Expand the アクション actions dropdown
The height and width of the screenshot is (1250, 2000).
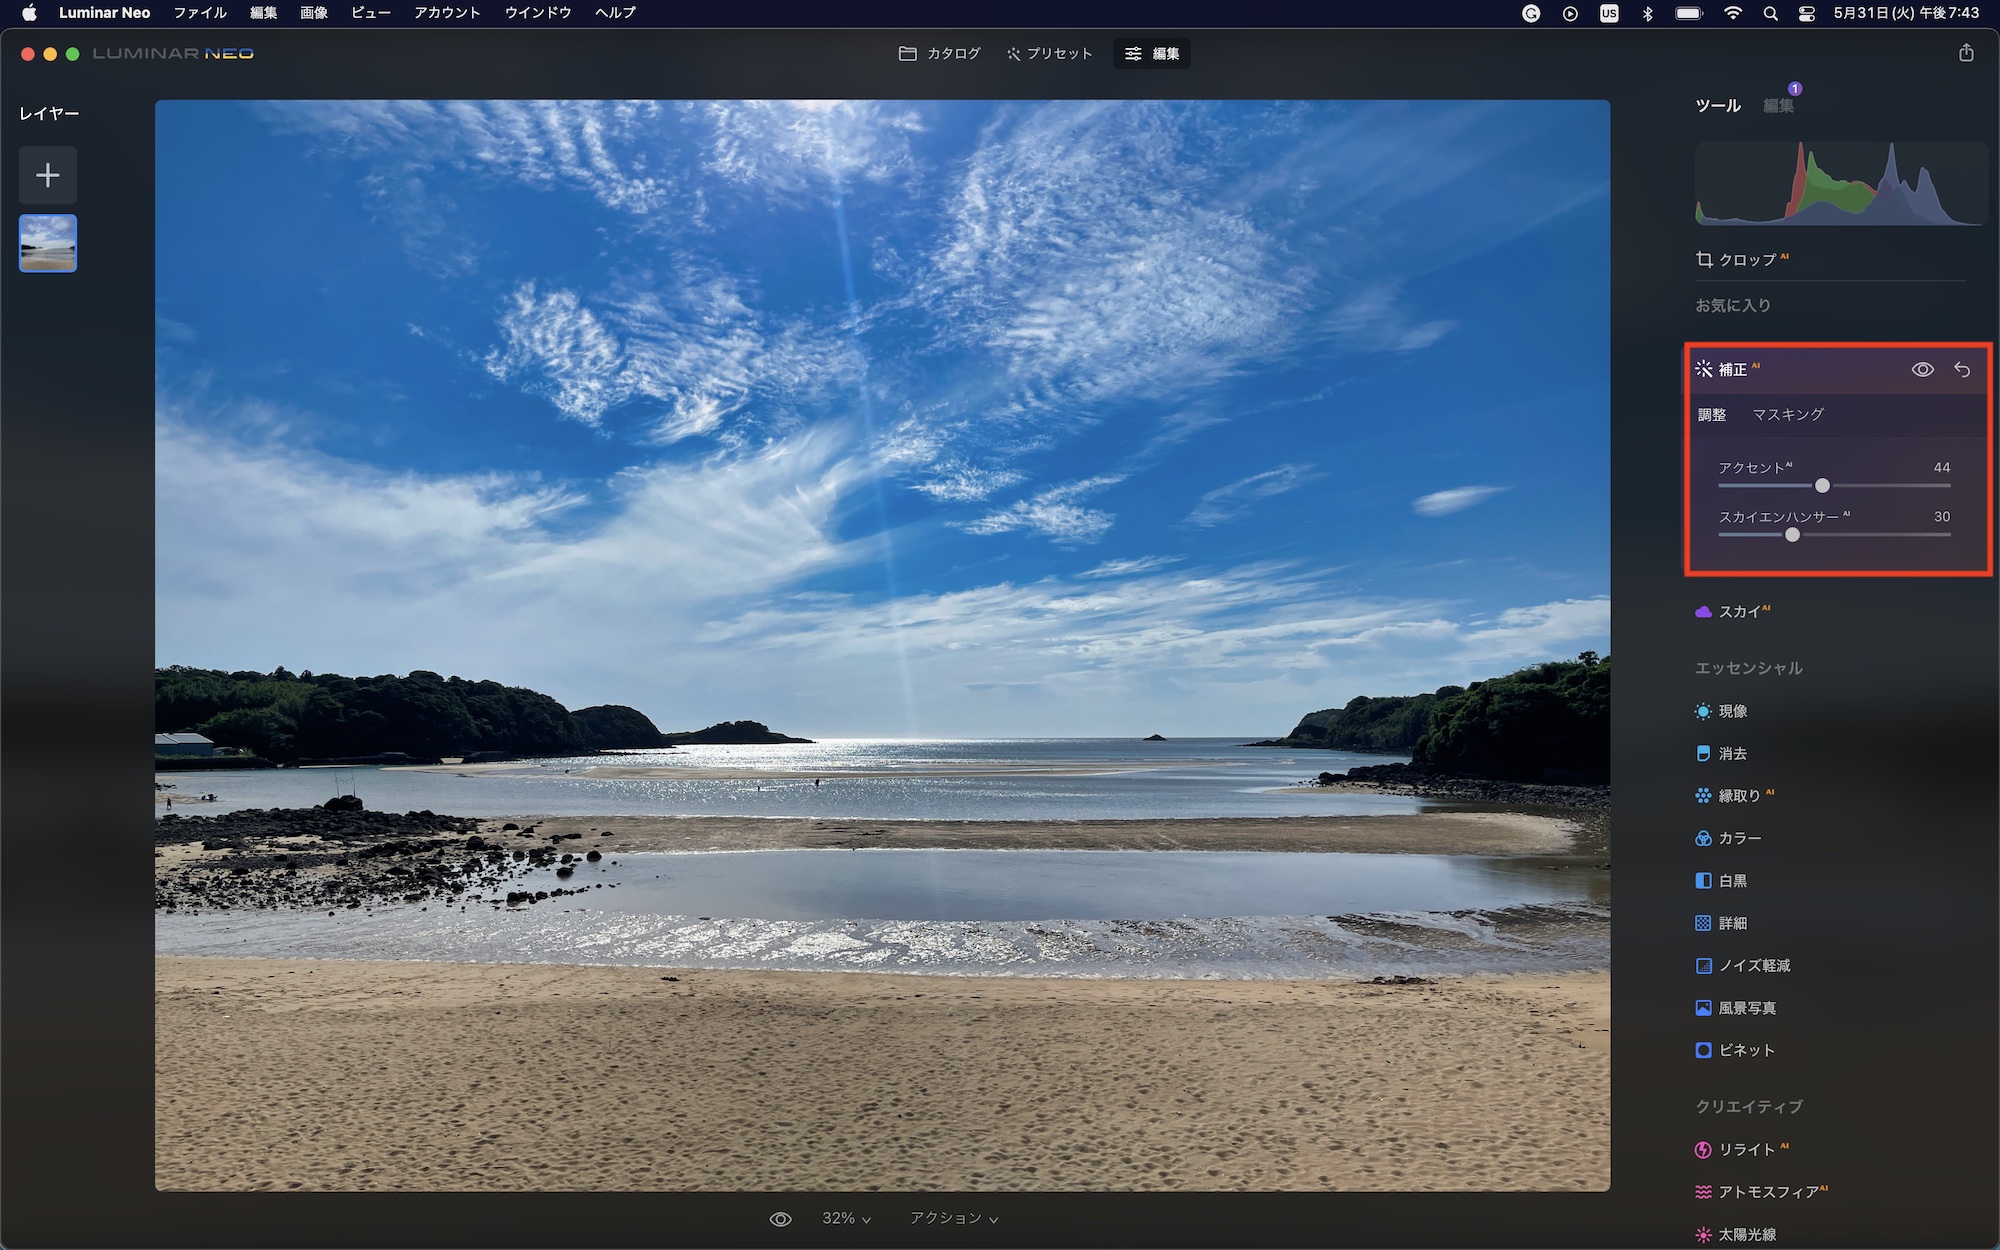pyautogui.click(x=953, y=1218)
